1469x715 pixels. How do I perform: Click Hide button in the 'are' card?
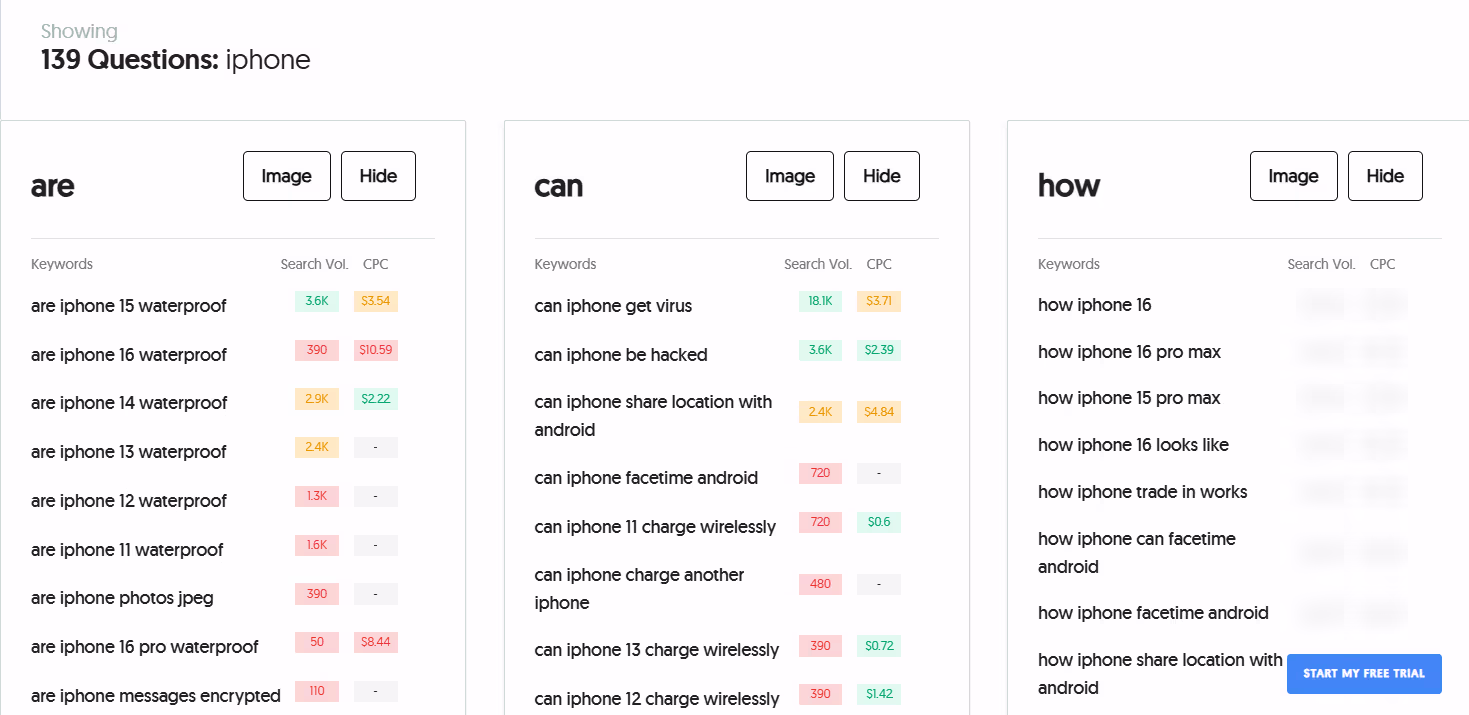tap(378, 176)
